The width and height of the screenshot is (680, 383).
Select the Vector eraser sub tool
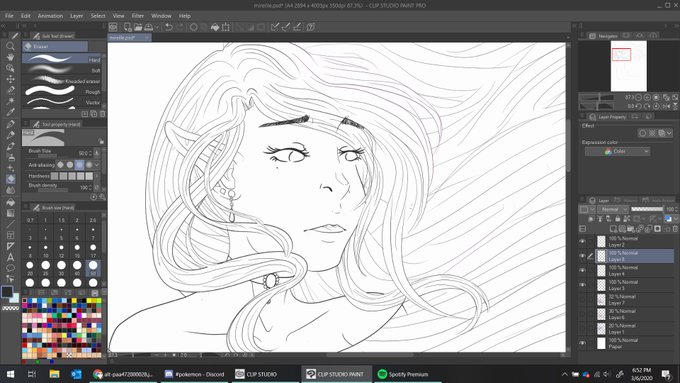tap(61, 102)
